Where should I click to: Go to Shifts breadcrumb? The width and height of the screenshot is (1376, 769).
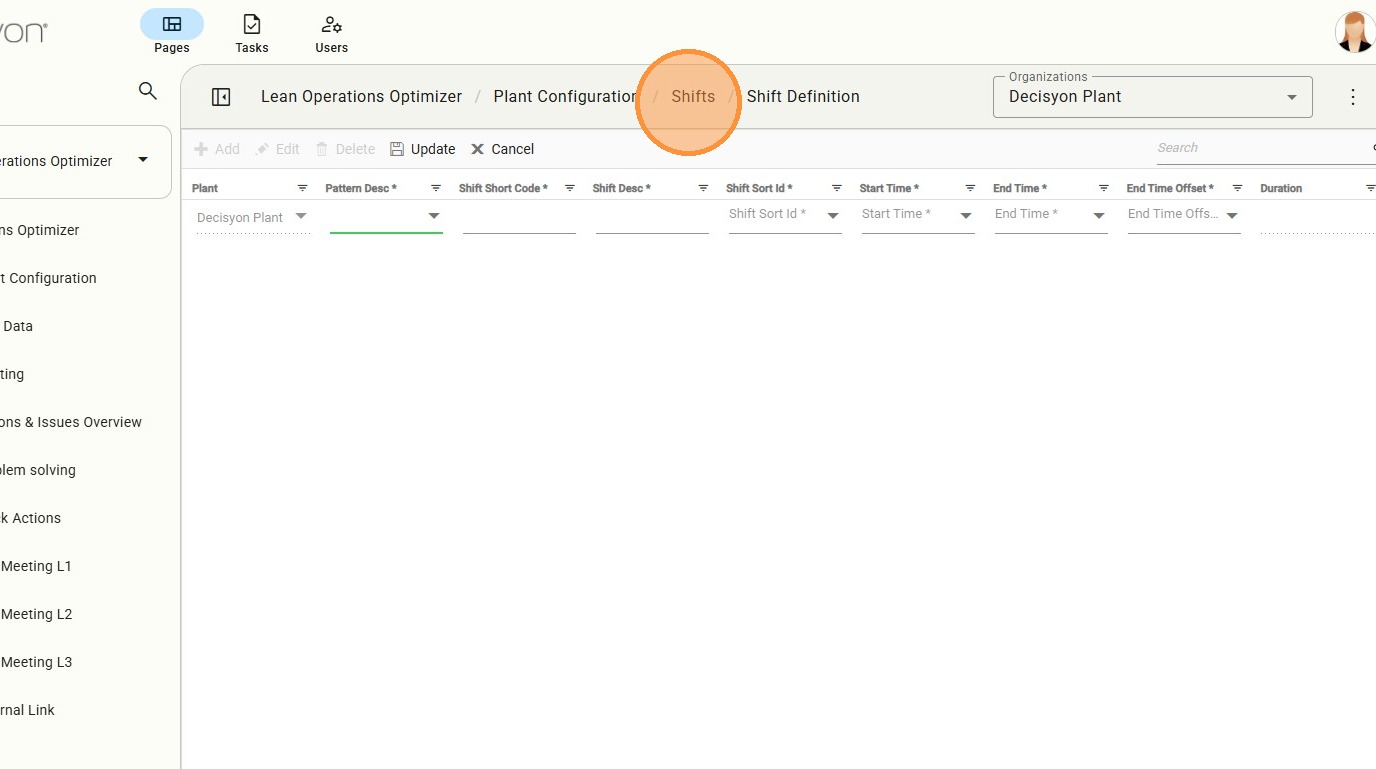coord(693,97)
